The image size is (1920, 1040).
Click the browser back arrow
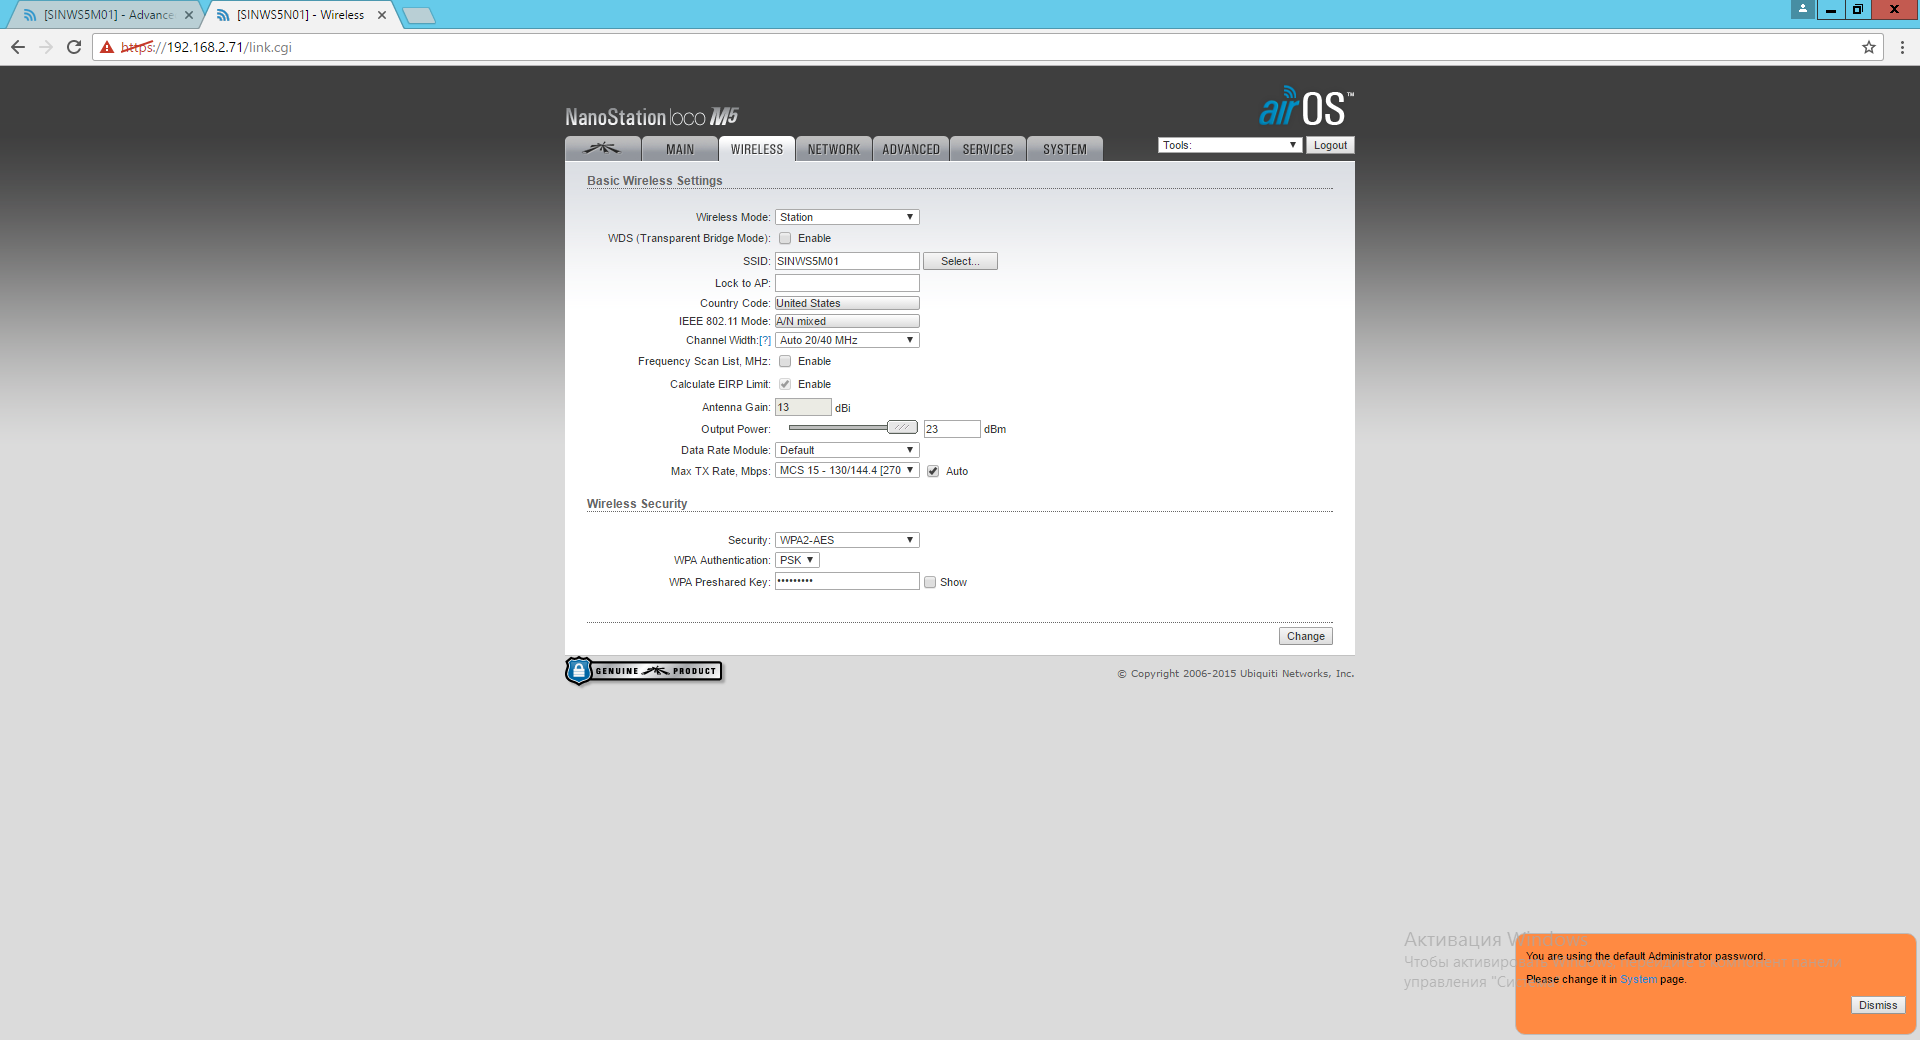(x=18, y=47)
